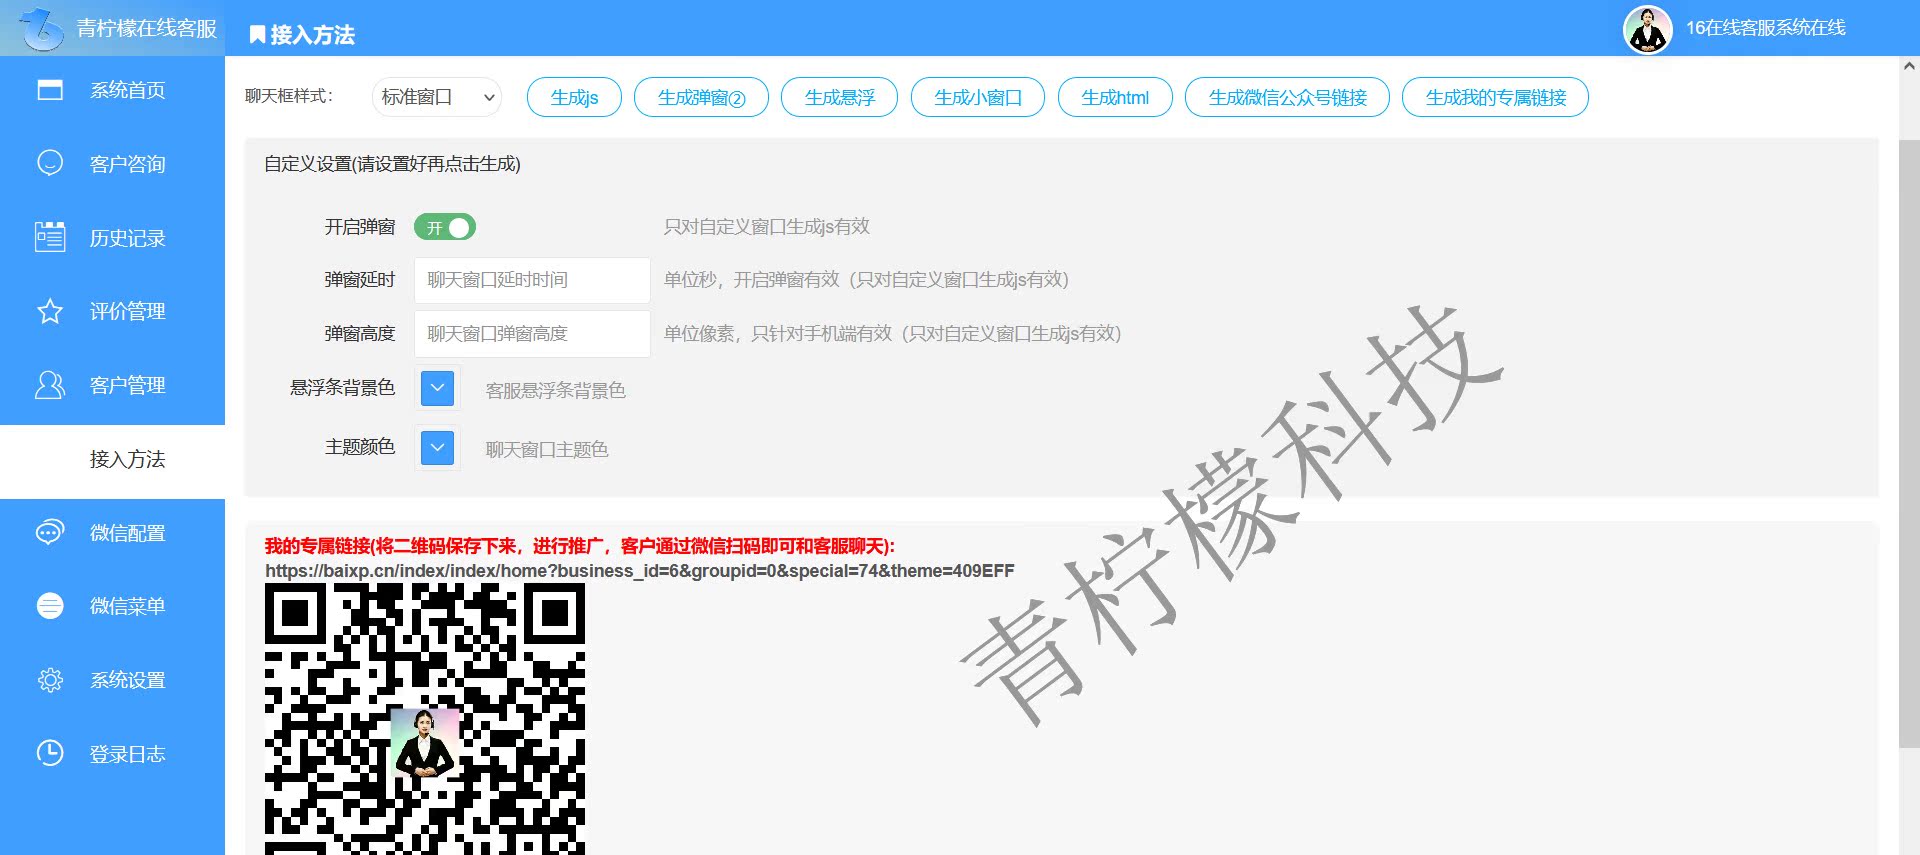This screenshot has width=1920, height=855.
Task: Click the 生成弹窗② button
Action: (701, 97)
